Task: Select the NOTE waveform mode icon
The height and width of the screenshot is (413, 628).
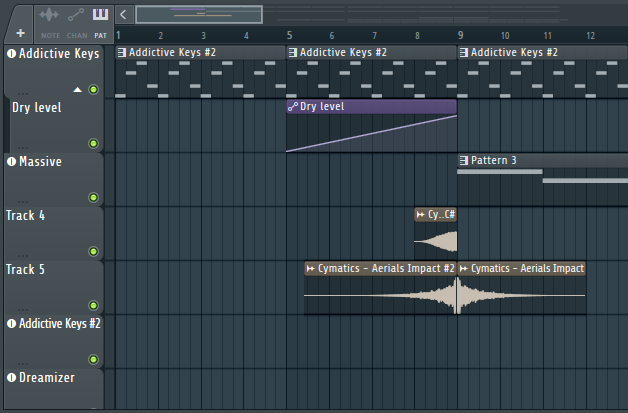Action: pos(49,15)
